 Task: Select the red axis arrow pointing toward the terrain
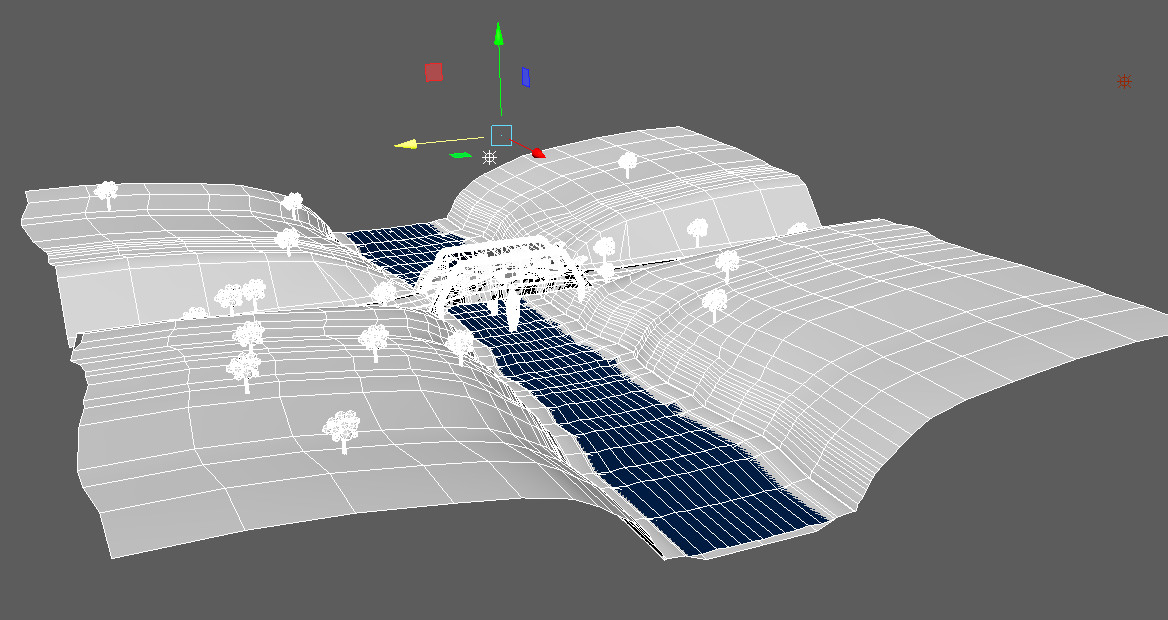[x=538, y=152]
